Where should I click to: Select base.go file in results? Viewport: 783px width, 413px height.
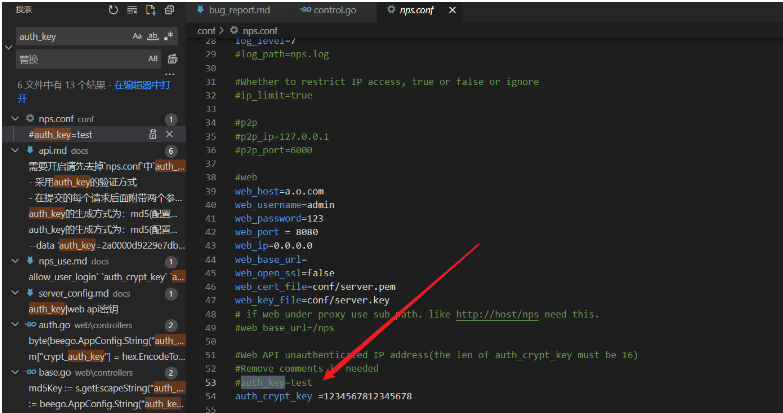[55, 372]
